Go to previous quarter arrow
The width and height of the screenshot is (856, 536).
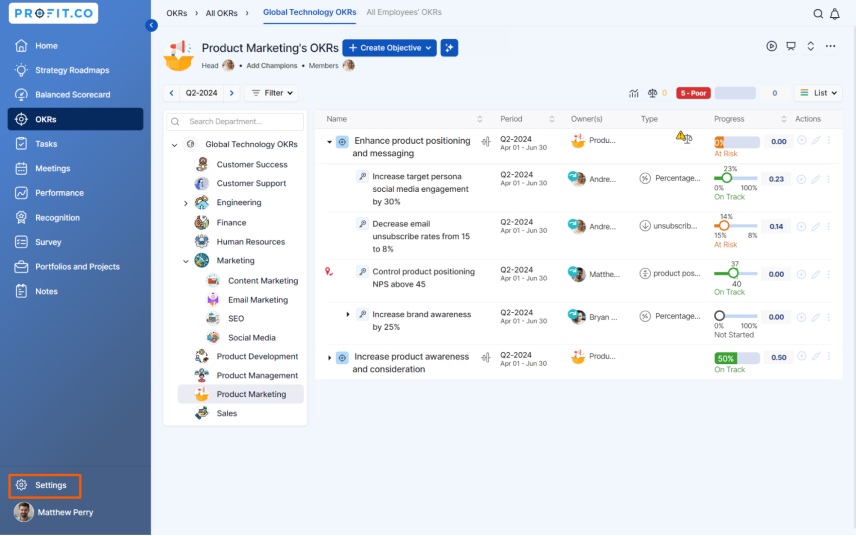tap(171, 93)
